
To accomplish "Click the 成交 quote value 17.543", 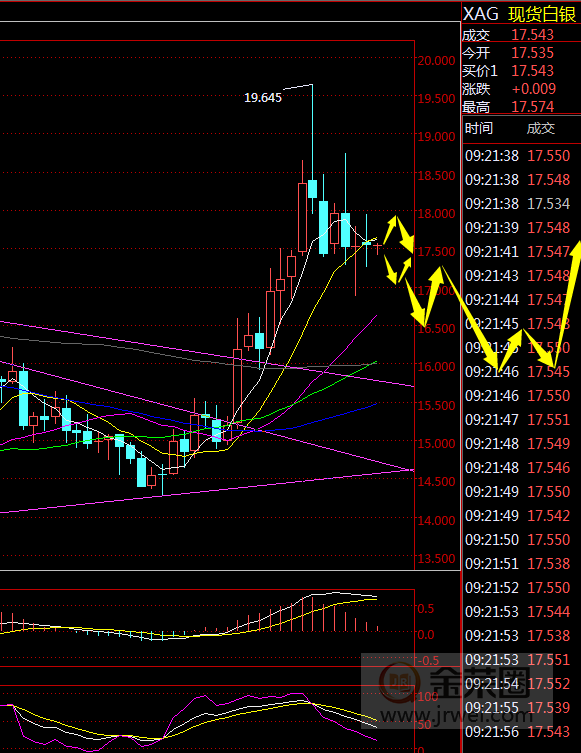I will (532, 35).
